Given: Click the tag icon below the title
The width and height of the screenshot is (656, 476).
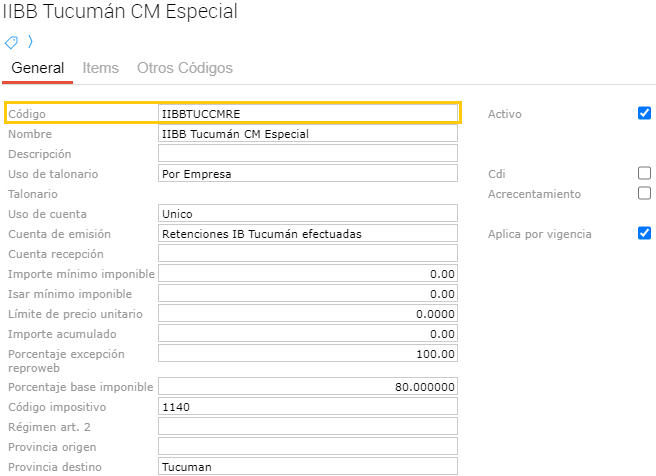Looking at the screenshot, I should point(12,42).
